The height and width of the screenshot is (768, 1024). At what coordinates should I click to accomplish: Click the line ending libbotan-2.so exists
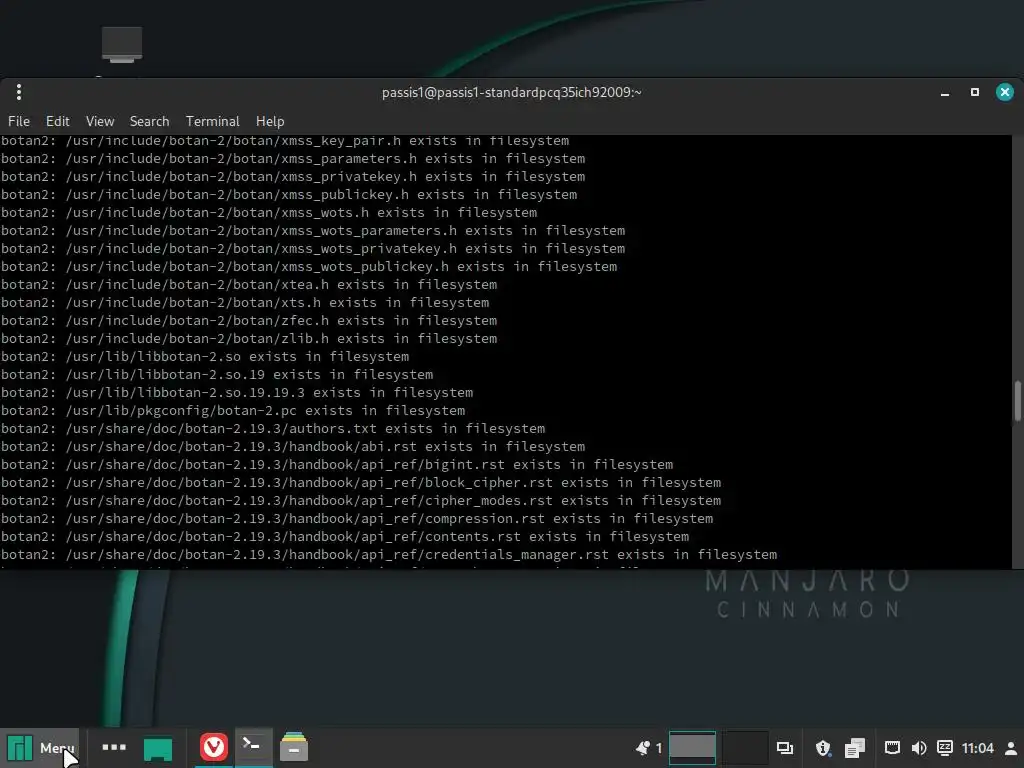[x=205, y=357]
